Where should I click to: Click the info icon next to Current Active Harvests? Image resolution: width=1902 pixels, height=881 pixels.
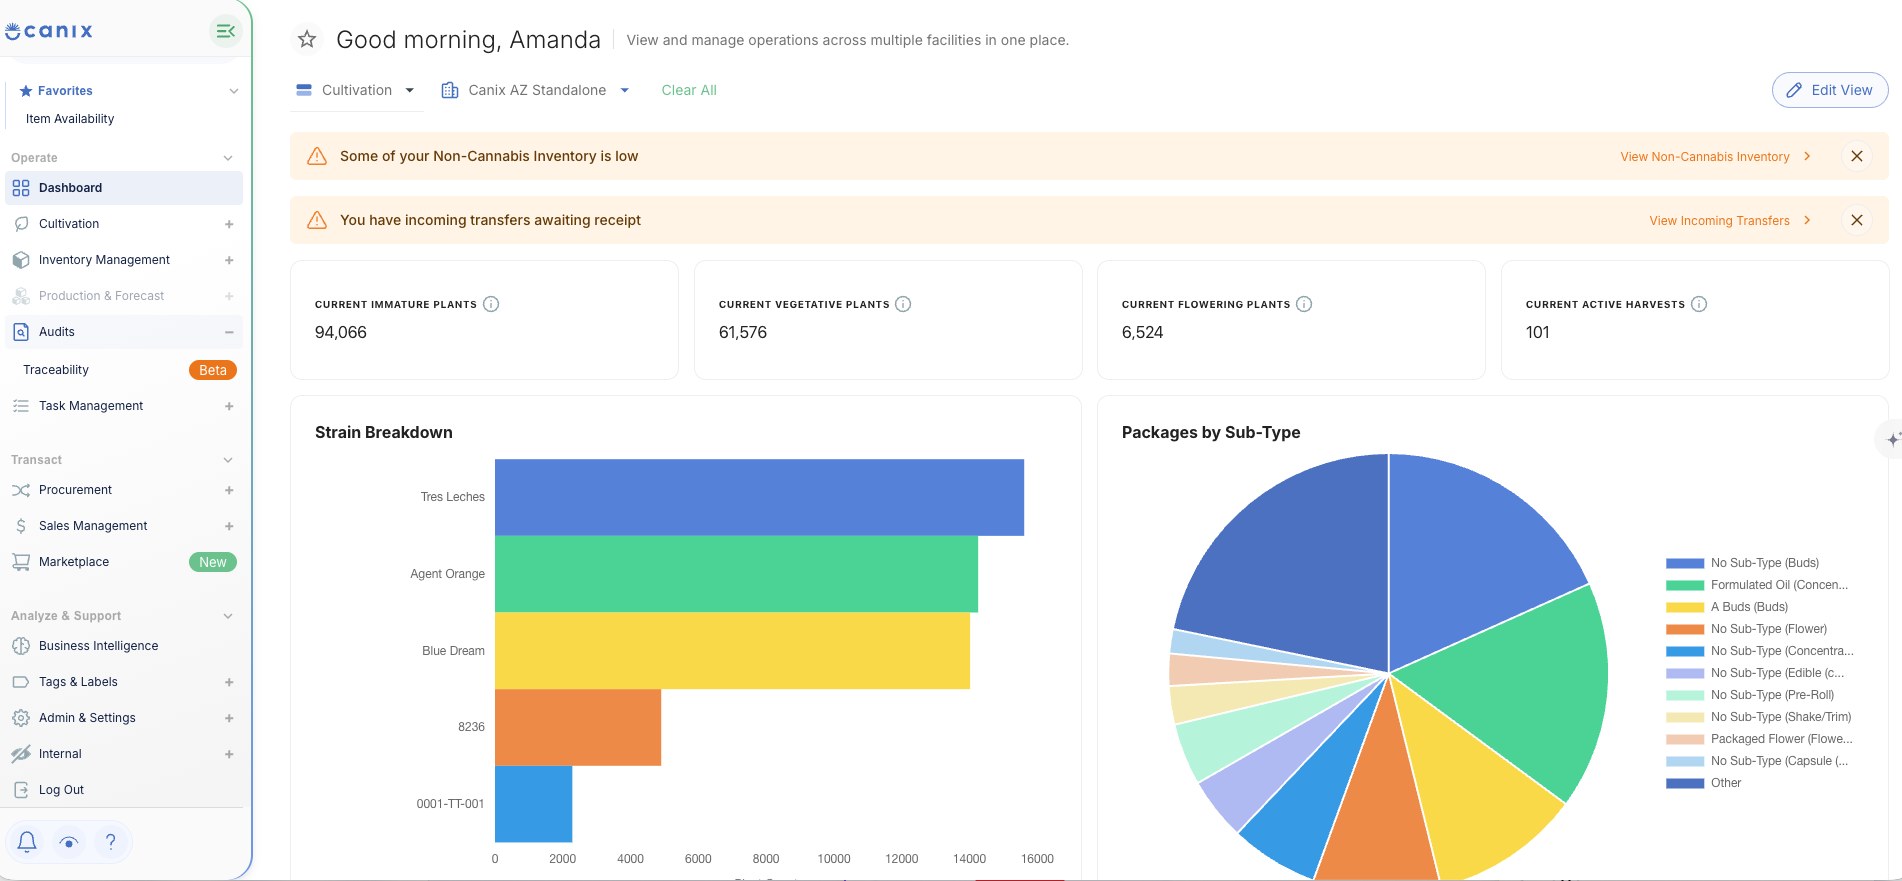[x=1699, y=304]
